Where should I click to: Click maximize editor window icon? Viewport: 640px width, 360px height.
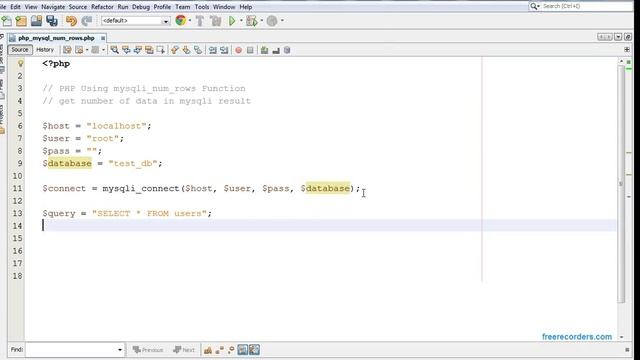tap(628, 37)
